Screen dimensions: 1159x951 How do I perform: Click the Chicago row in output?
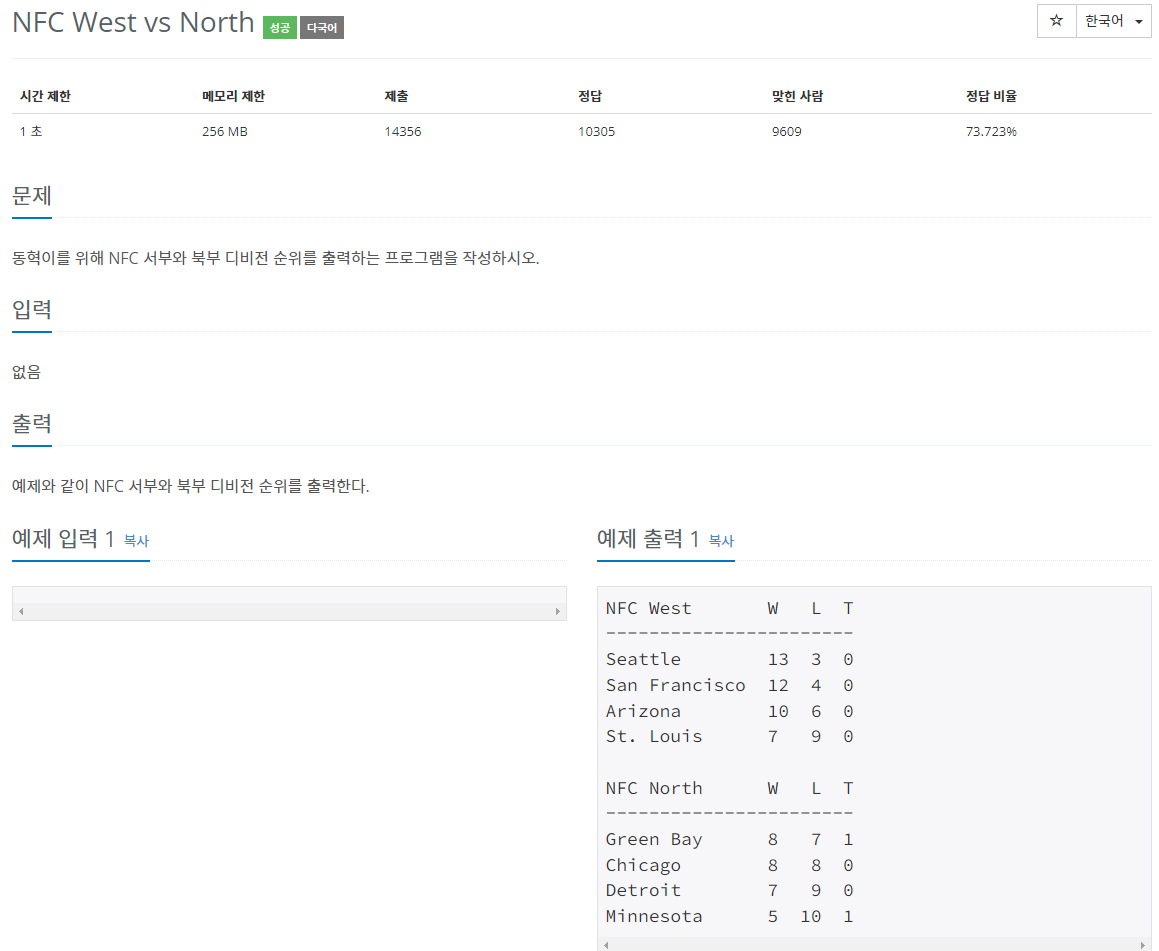pyautogui.click(x=730, y=865)
